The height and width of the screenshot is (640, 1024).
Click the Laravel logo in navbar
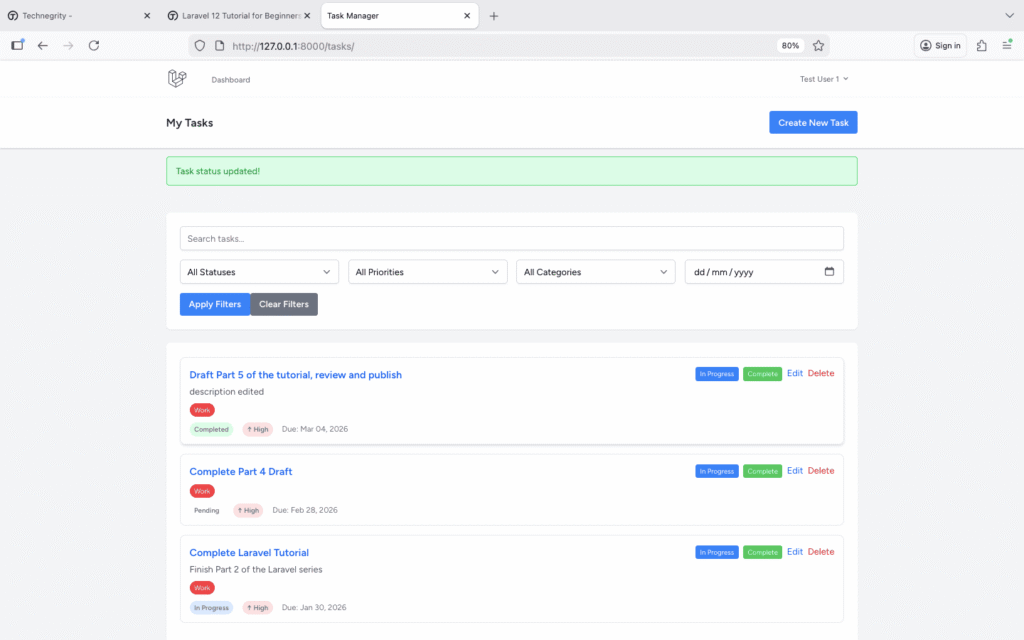point(177,79)
